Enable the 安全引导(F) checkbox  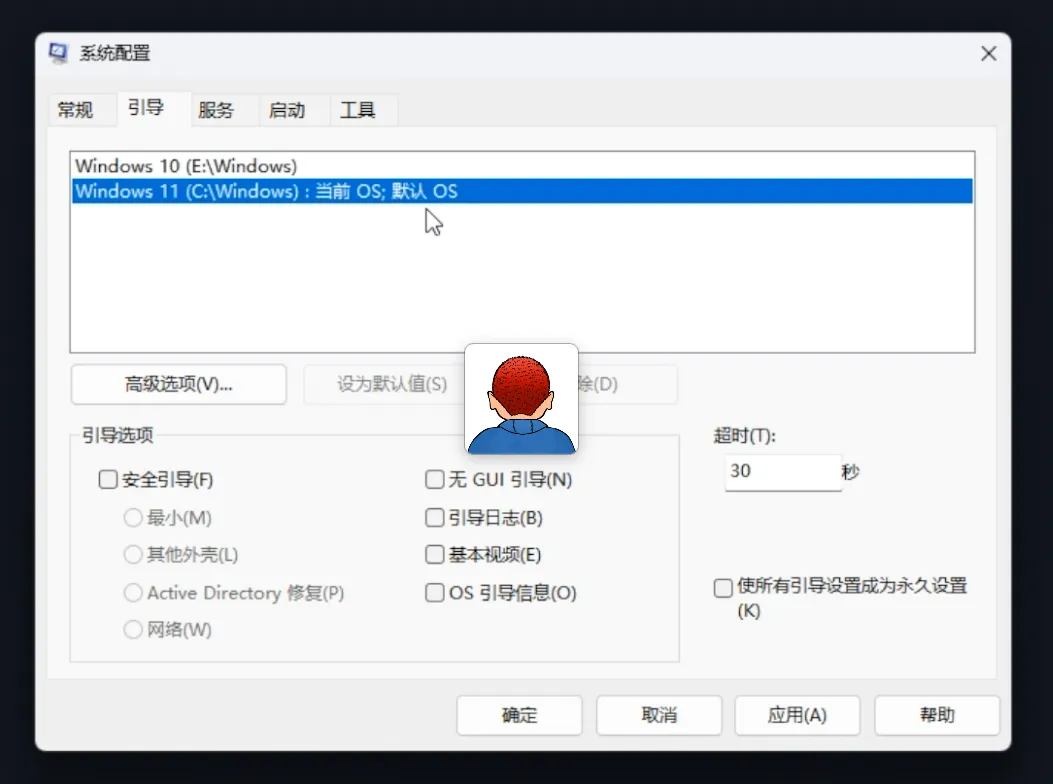(x=108, y=480)
